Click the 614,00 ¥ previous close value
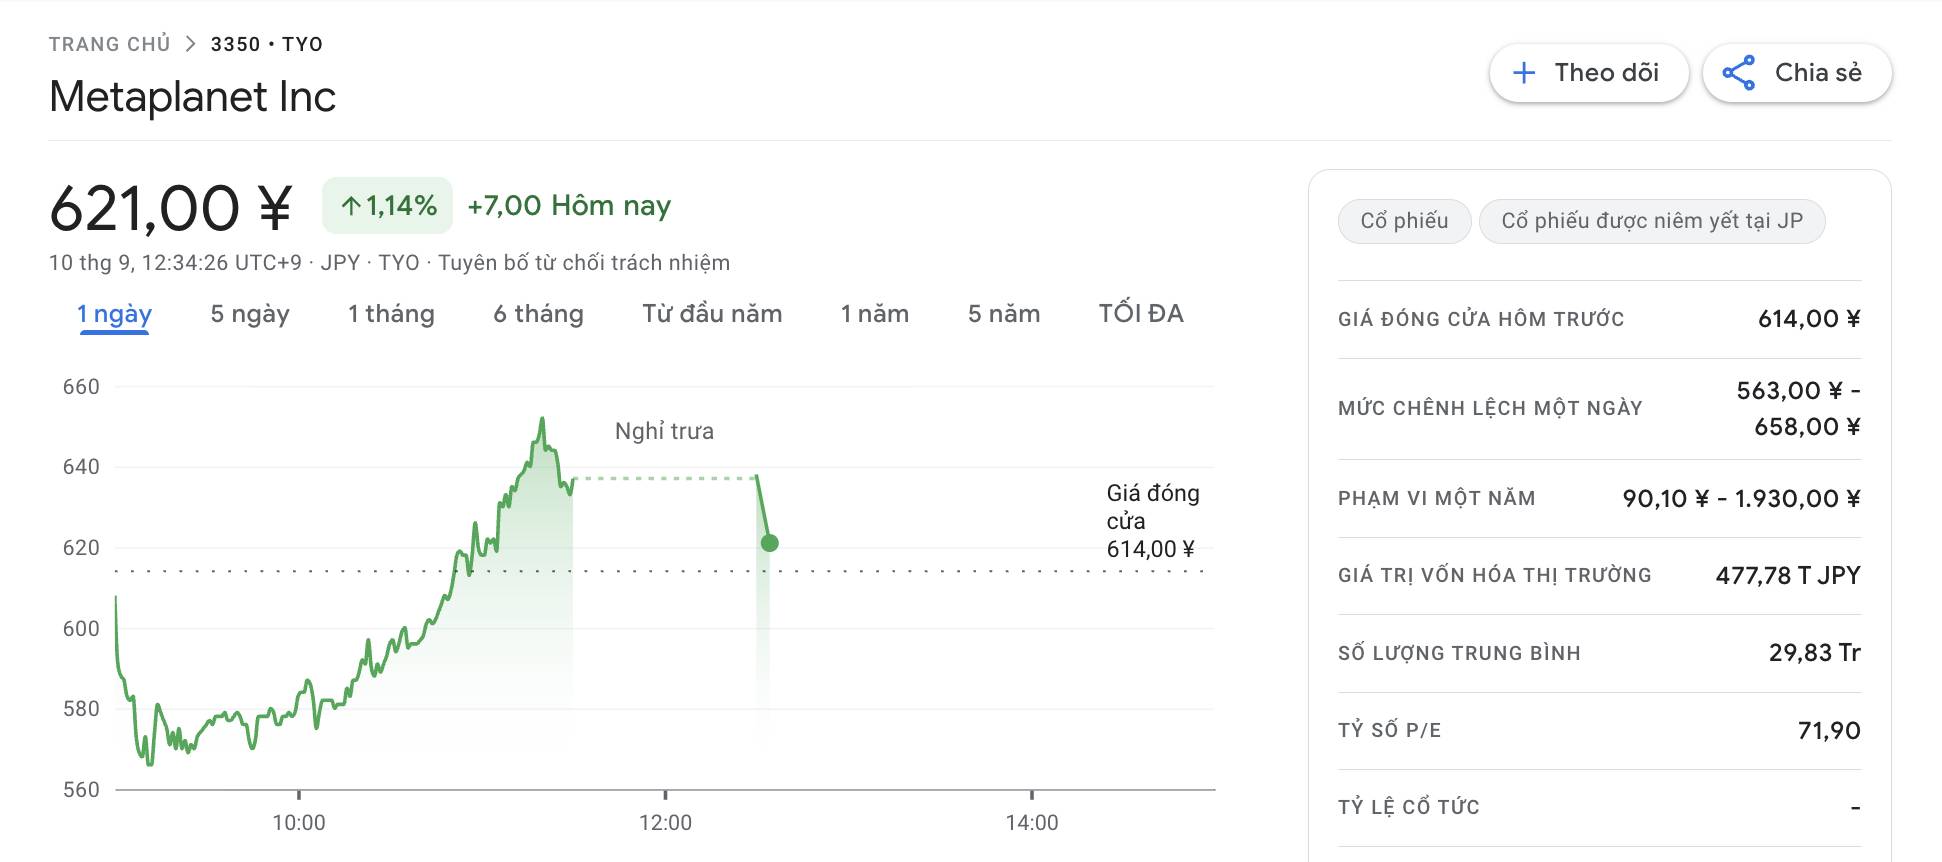The image size is (1942, 862). 1809,319
